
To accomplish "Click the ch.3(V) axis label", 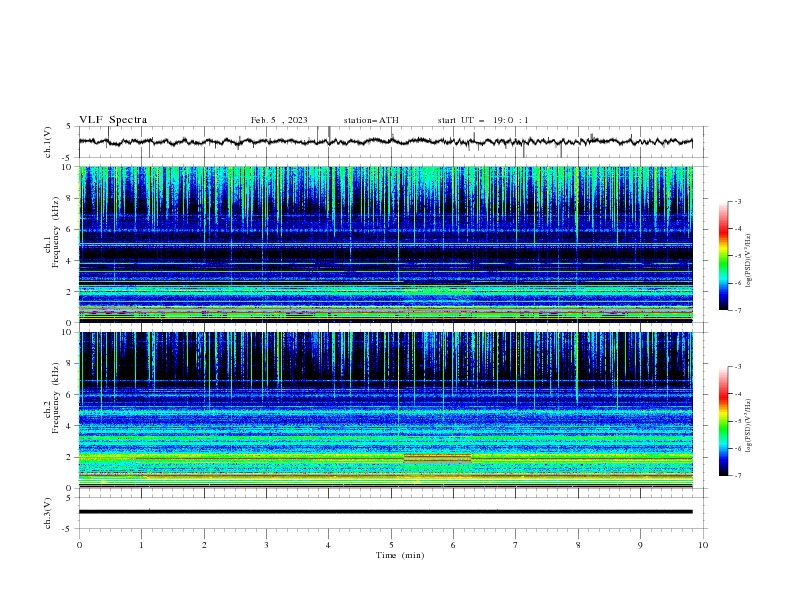I will tap(48, 513).
